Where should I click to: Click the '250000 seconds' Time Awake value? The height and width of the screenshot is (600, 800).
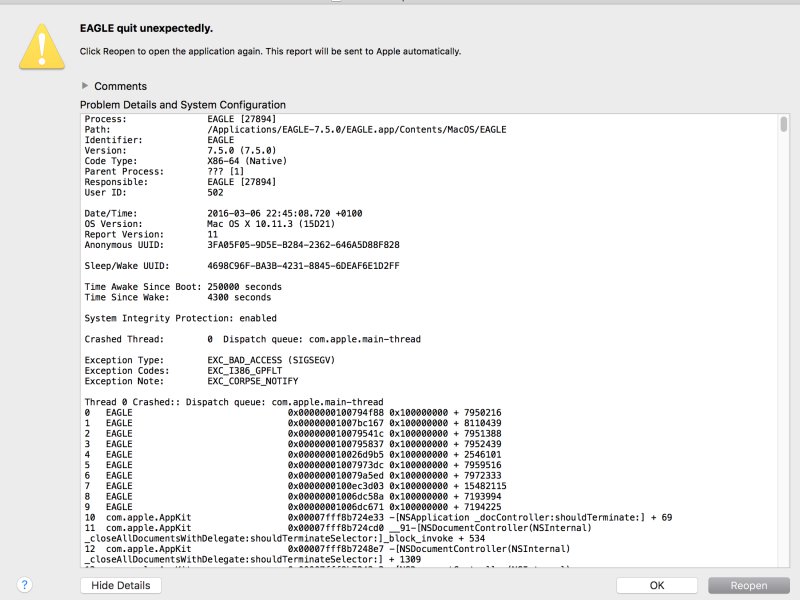click(x=244, y=287)
